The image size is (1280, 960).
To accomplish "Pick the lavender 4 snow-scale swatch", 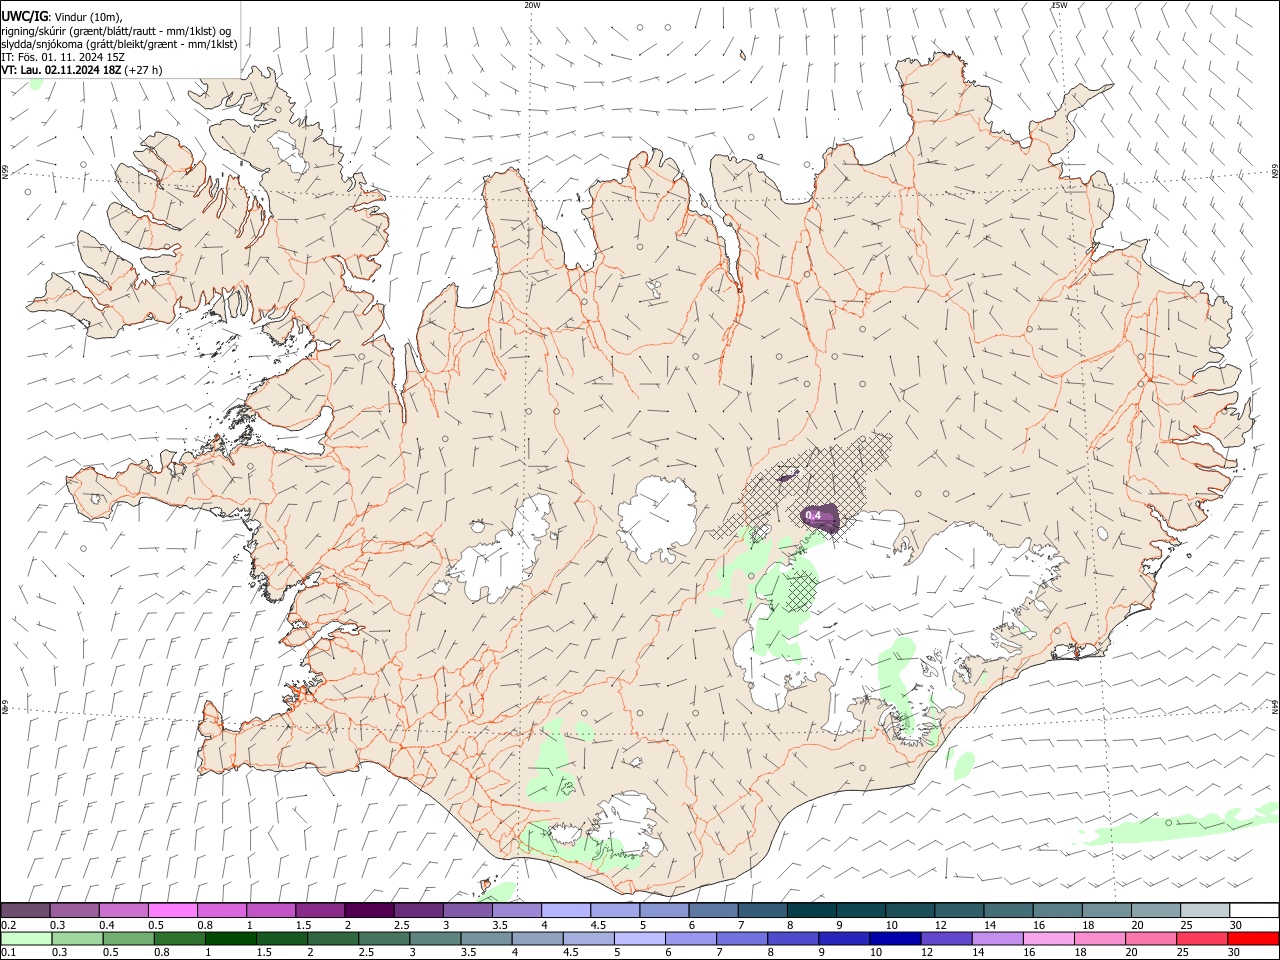I will point(566,910).
